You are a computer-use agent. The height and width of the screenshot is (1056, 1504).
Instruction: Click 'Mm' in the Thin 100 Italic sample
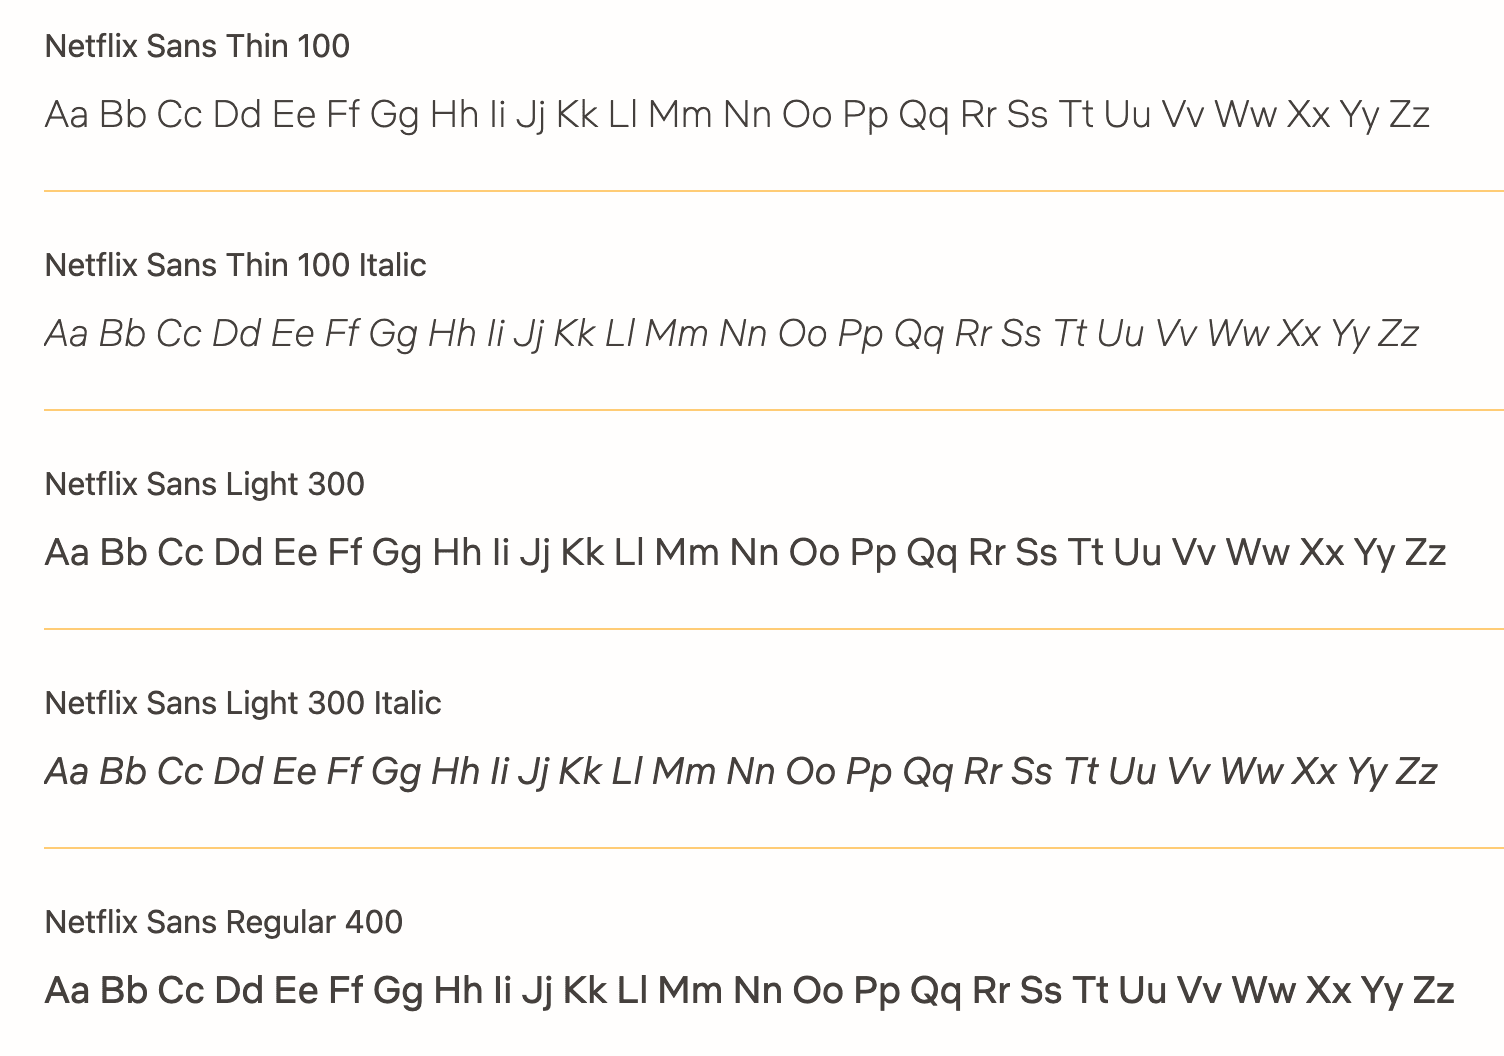677,334
